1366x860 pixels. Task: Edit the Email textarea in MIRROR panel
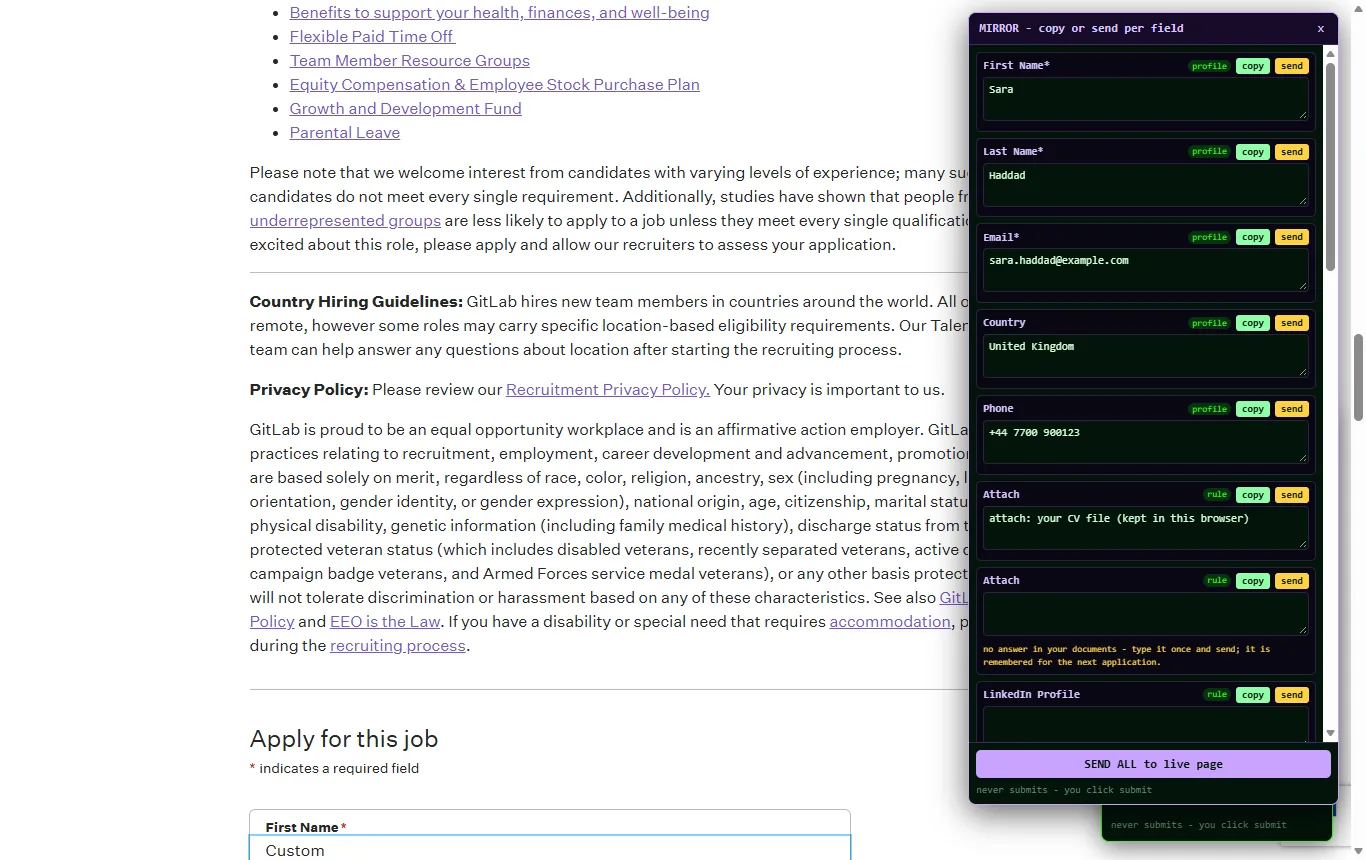(x=1145, y=270)
